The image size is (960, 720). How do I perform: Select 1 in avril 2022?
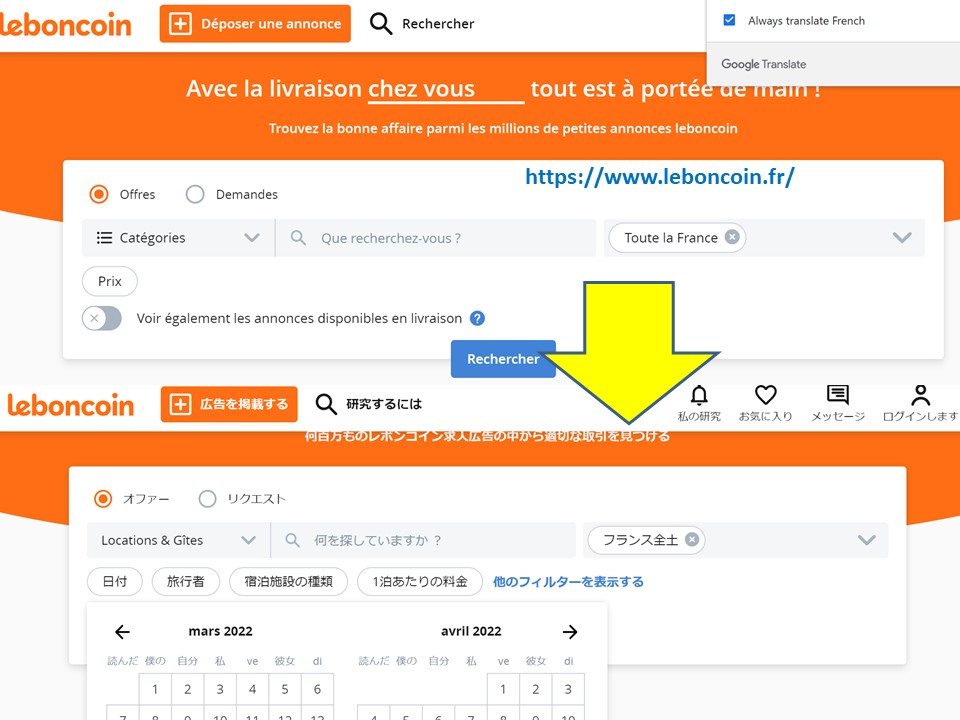click(x=503, y=689)
